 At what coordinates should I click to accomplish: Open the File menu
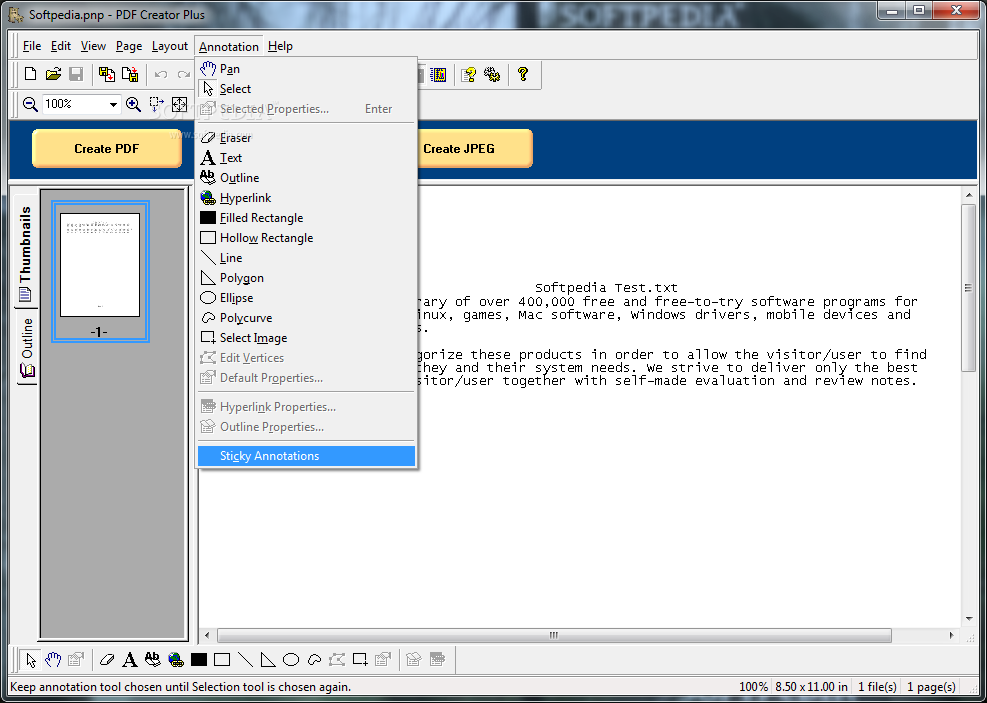click(32, 46)
